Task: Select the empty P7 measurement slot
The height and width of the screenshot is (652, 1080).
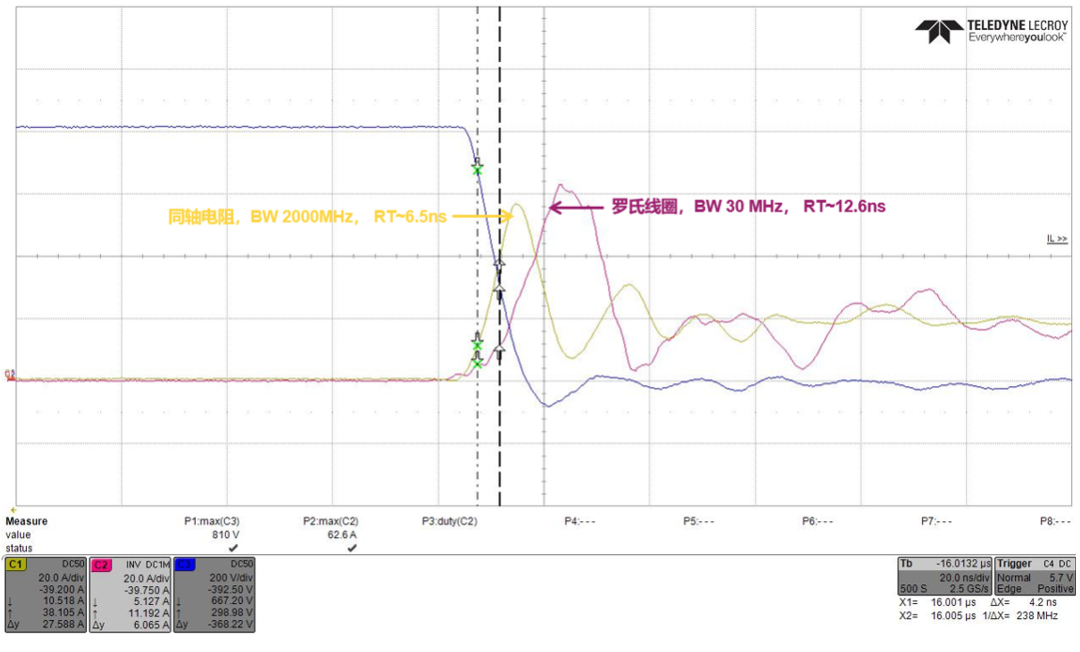Action: 937,521
